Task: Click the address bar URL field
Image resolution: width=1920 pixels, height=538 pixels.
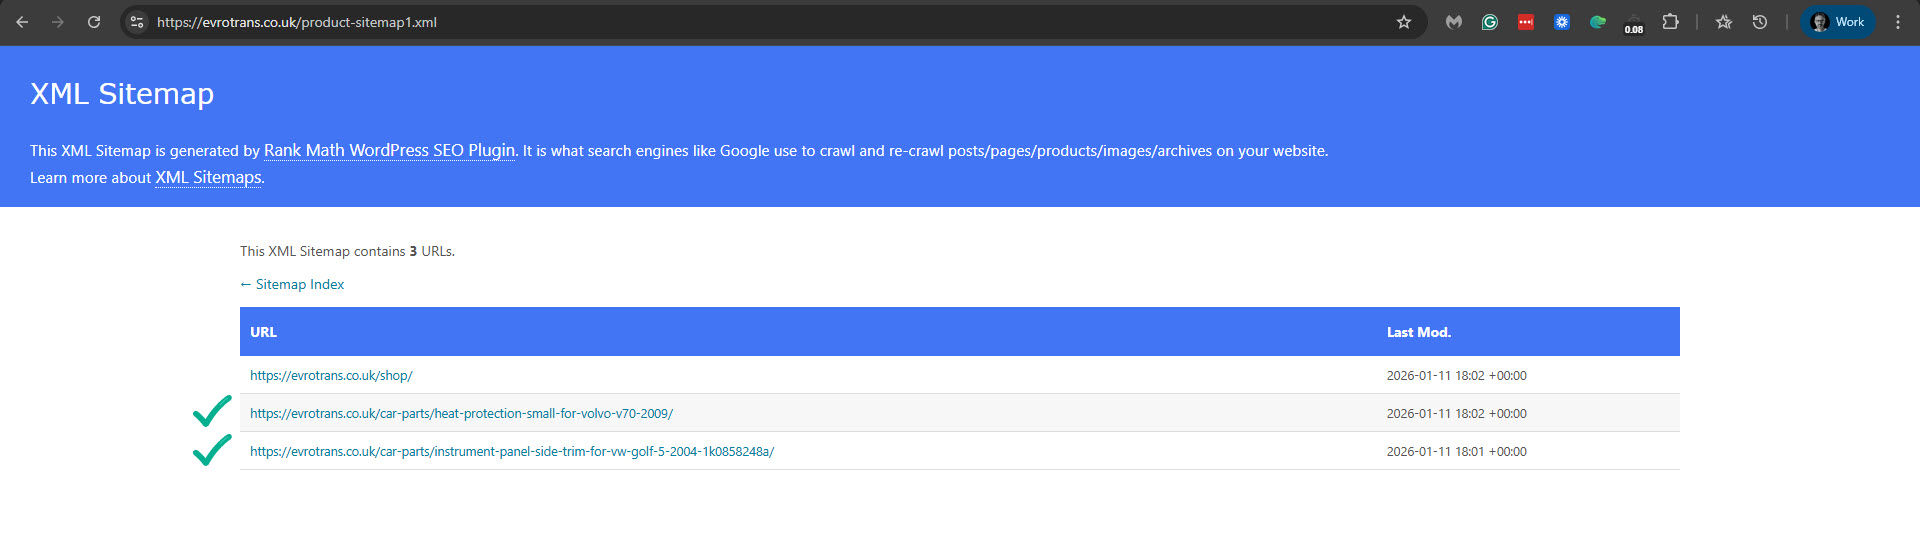Action: 700,22
